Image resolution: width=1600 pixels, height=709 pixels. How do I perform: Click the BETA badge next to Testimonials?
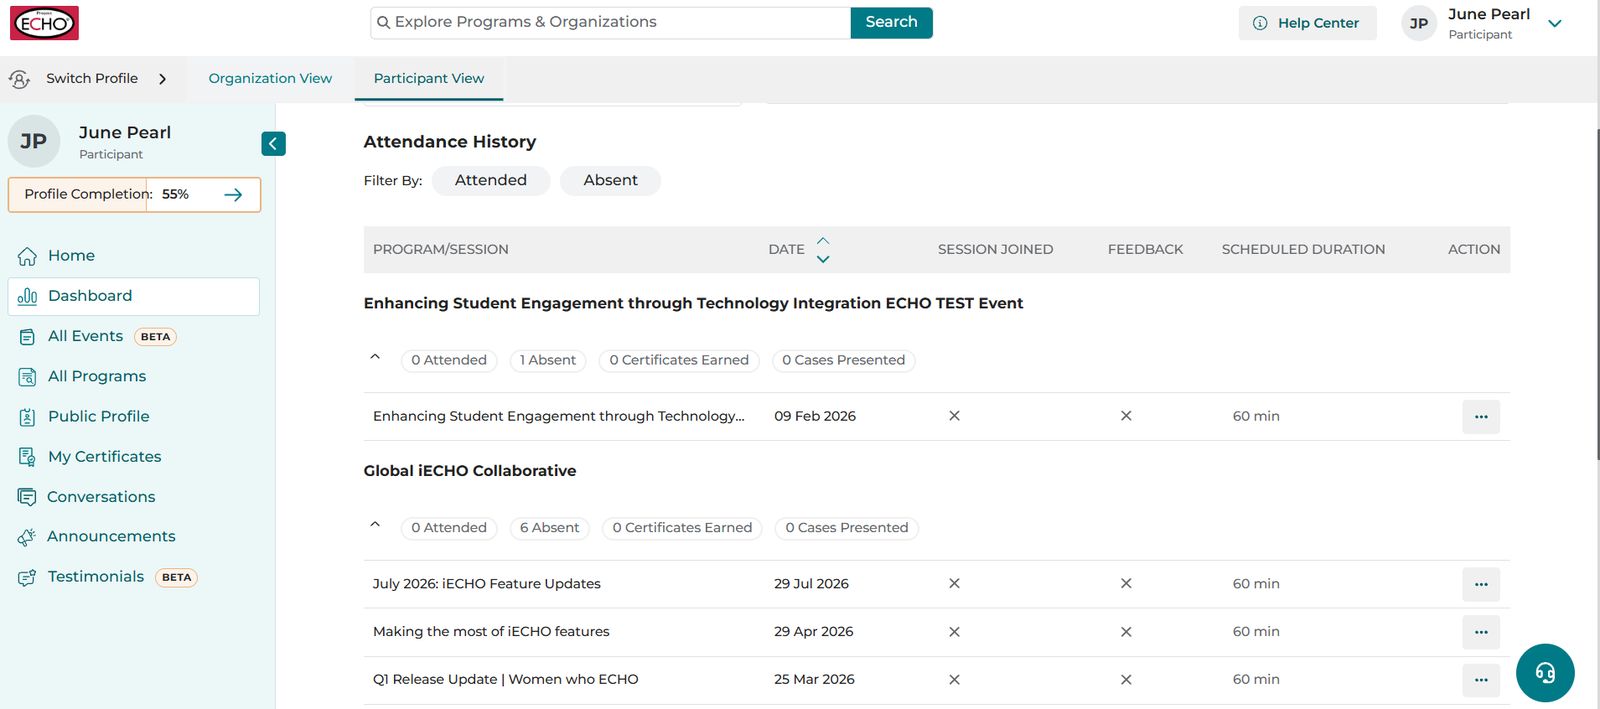pyautogui.click(x=176, y=578)
